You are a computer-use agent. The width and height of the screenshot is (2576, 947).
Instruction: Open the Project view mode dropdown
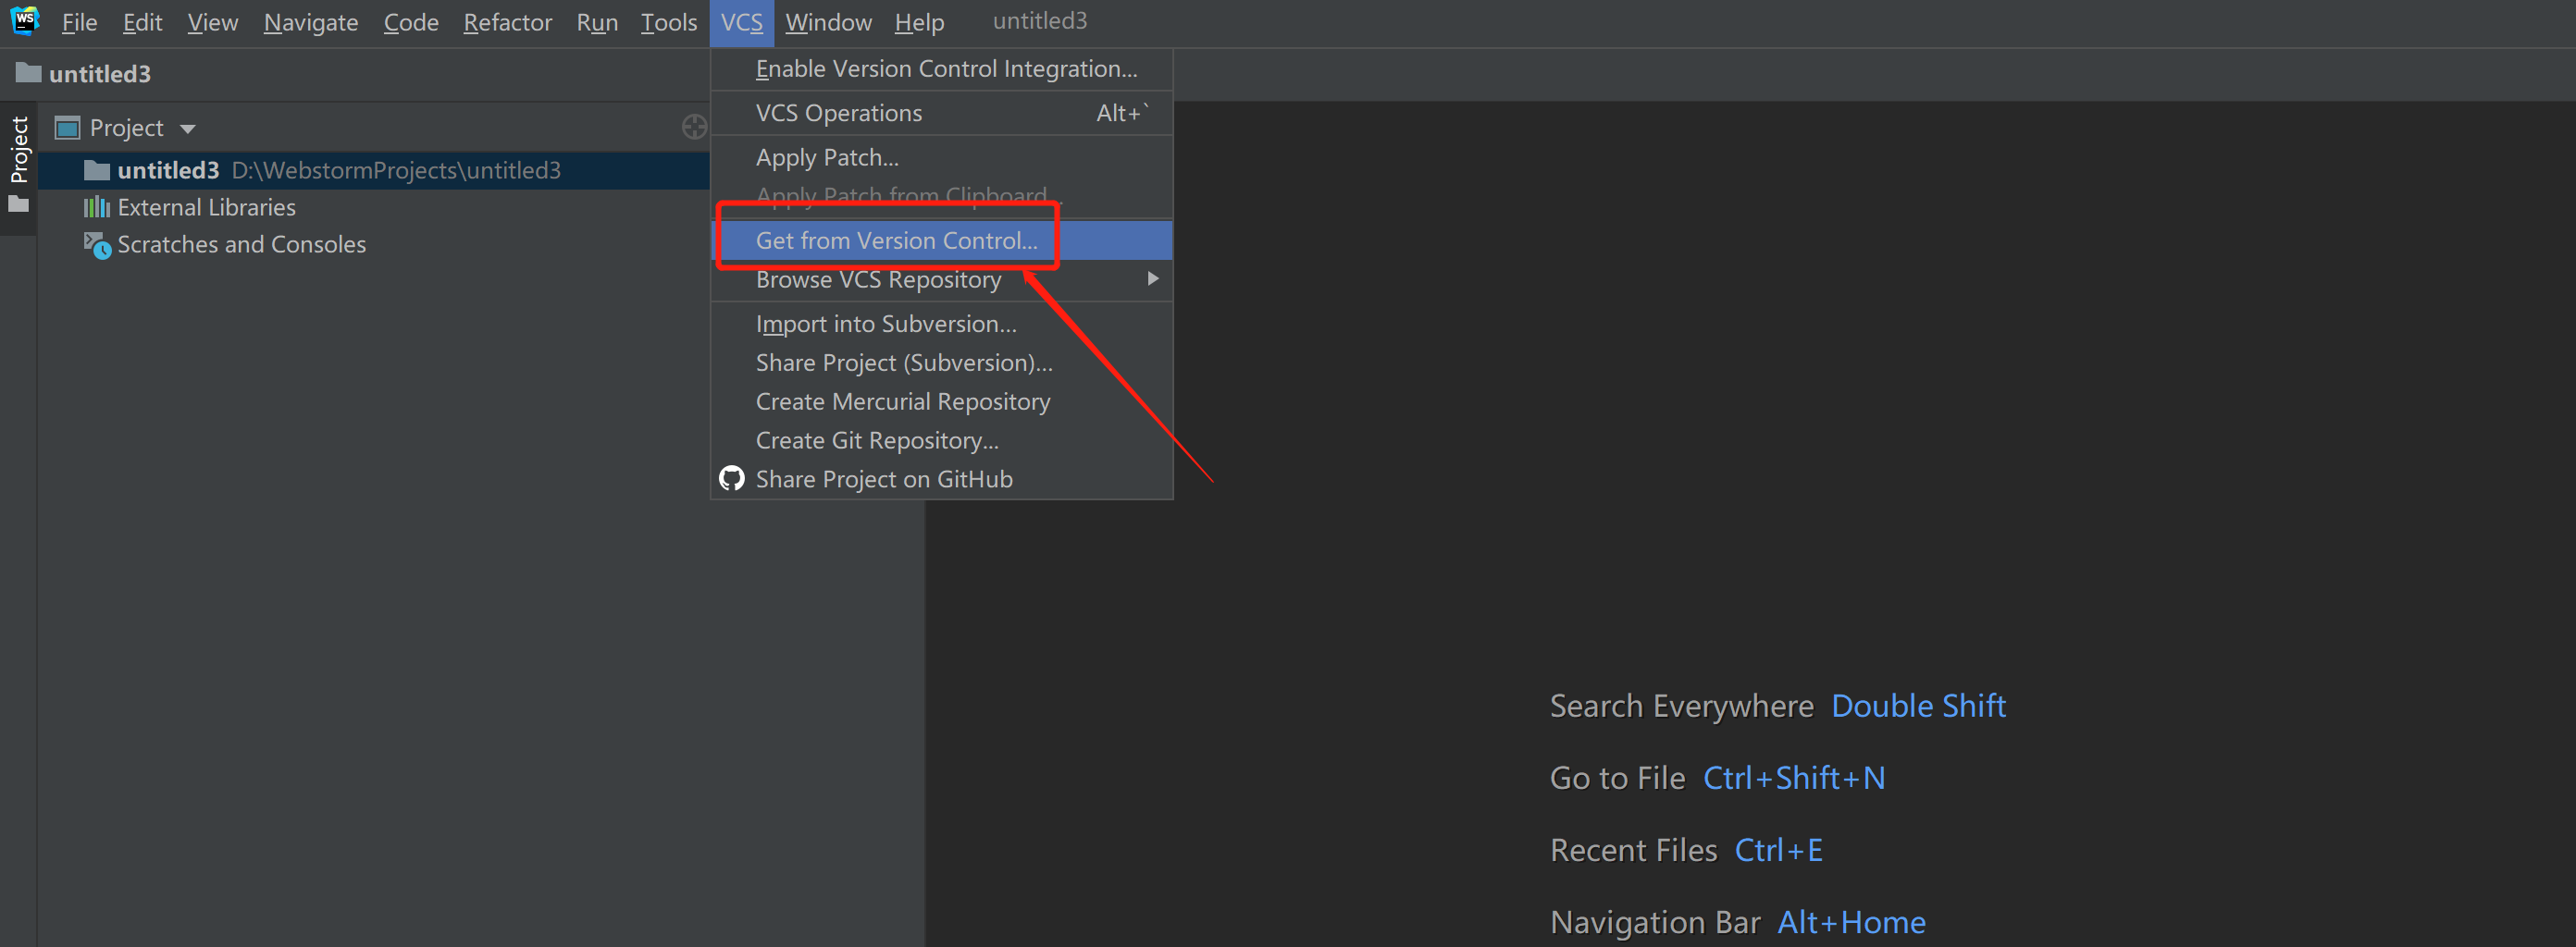188,128
